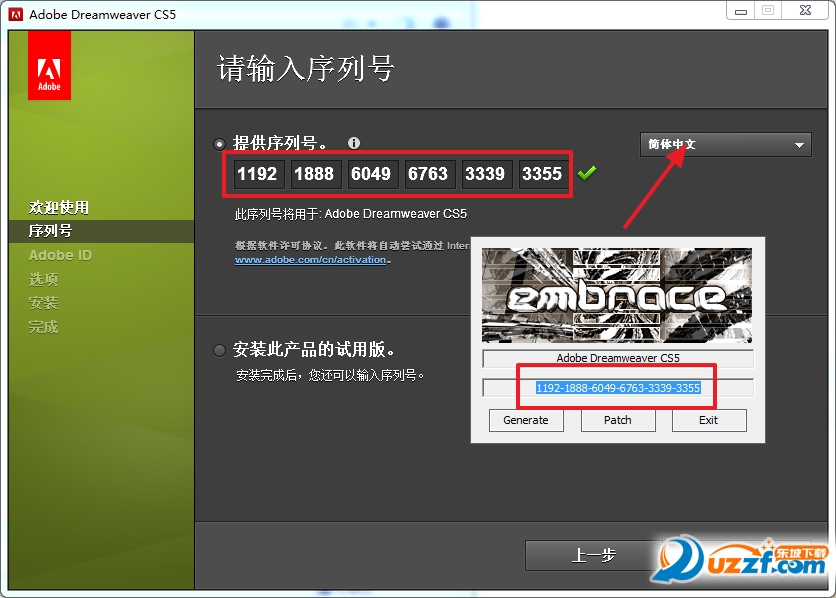Image resolution: width=836 pixels, height=598 pixels.
Task: Click the serial field containing 6763
Action: tap(429, 174)
